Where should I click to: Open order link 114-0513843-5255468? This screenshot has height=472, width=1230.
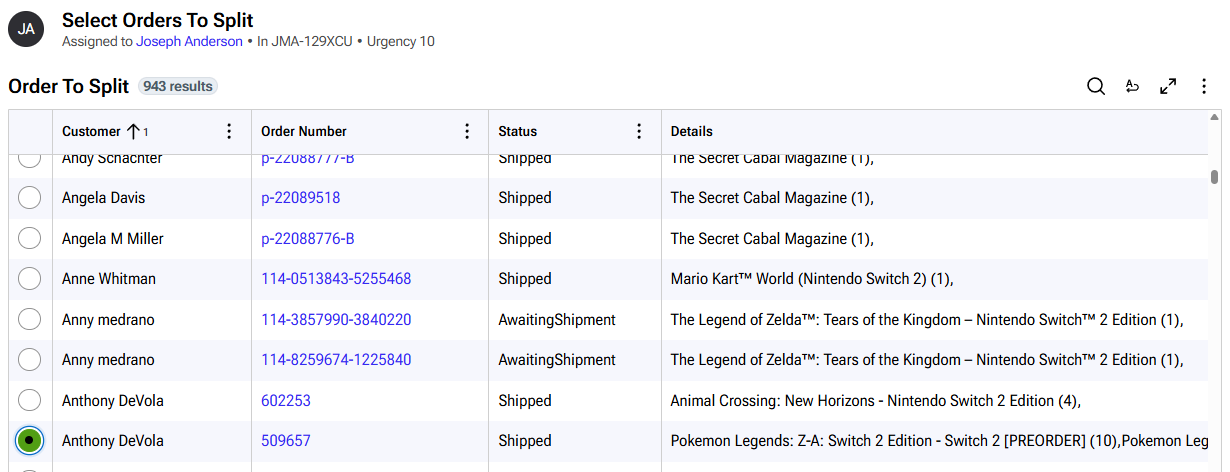(x=336, y=279)
